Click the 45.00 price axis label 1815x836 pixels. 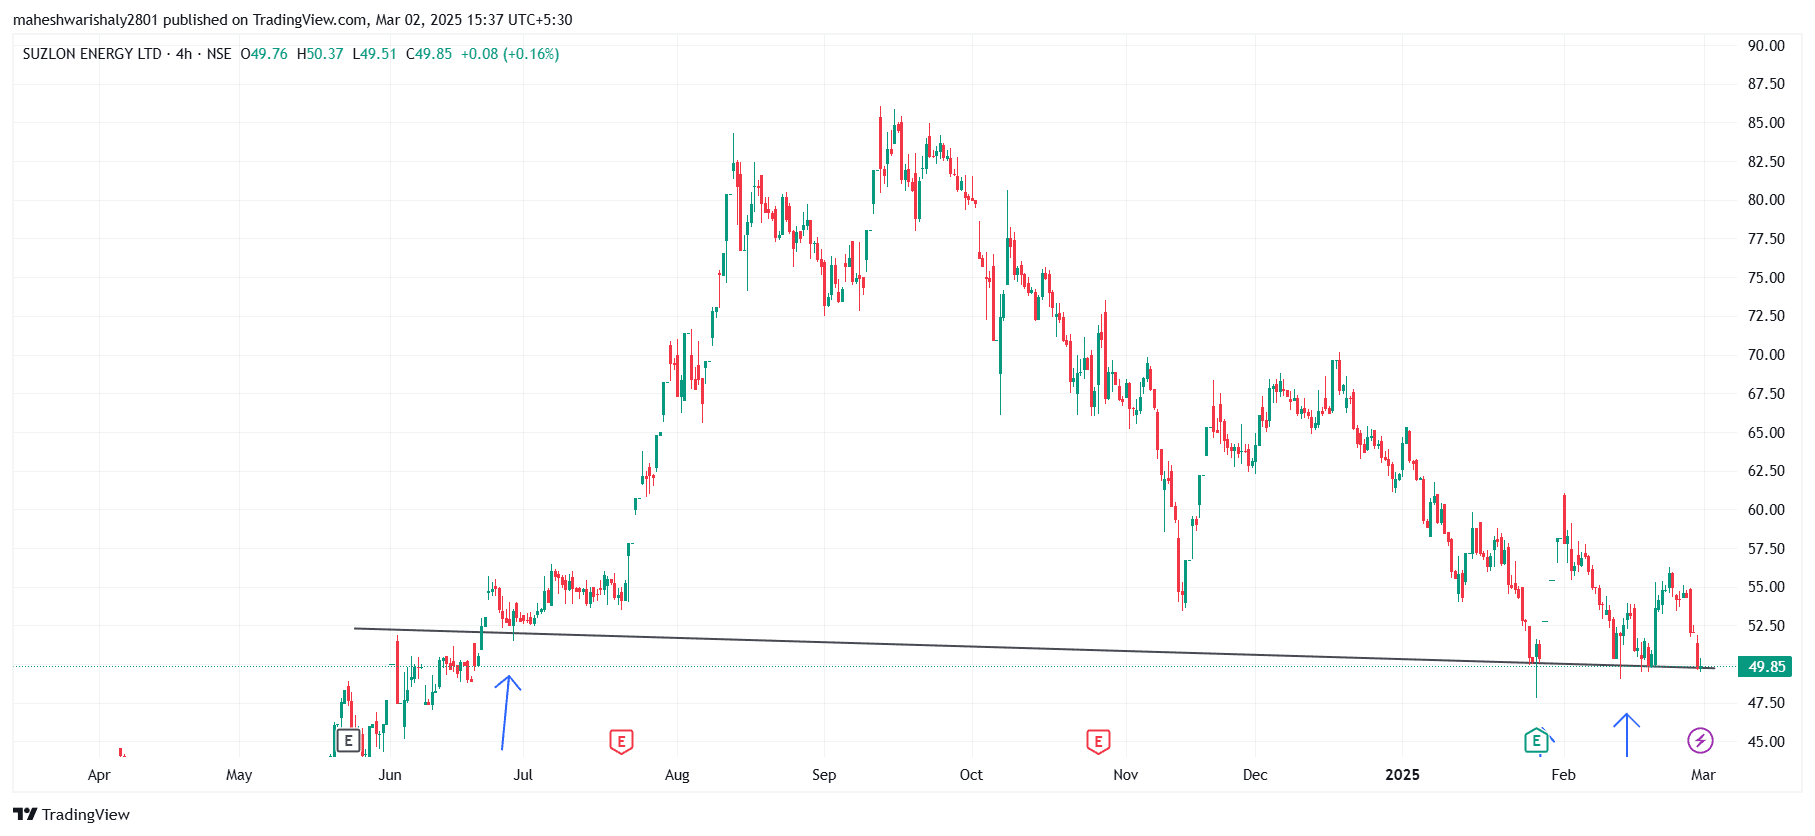pyautogui.click(x=1766, y=742)
